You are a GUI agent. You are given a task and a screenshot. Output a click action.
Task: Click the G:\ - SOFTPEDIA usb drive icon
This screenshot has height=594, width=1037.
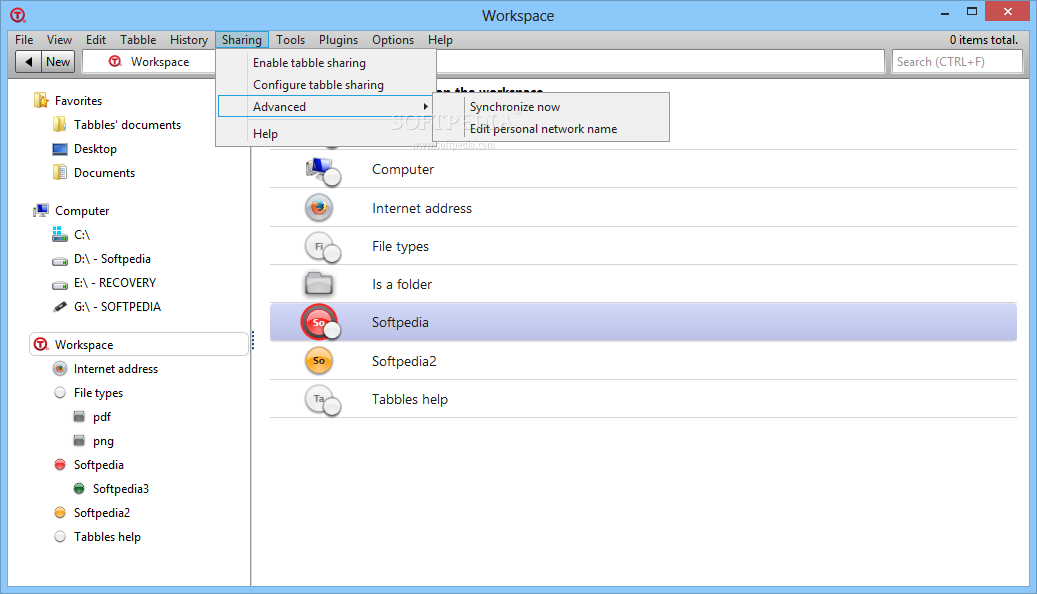coord(60,307)
